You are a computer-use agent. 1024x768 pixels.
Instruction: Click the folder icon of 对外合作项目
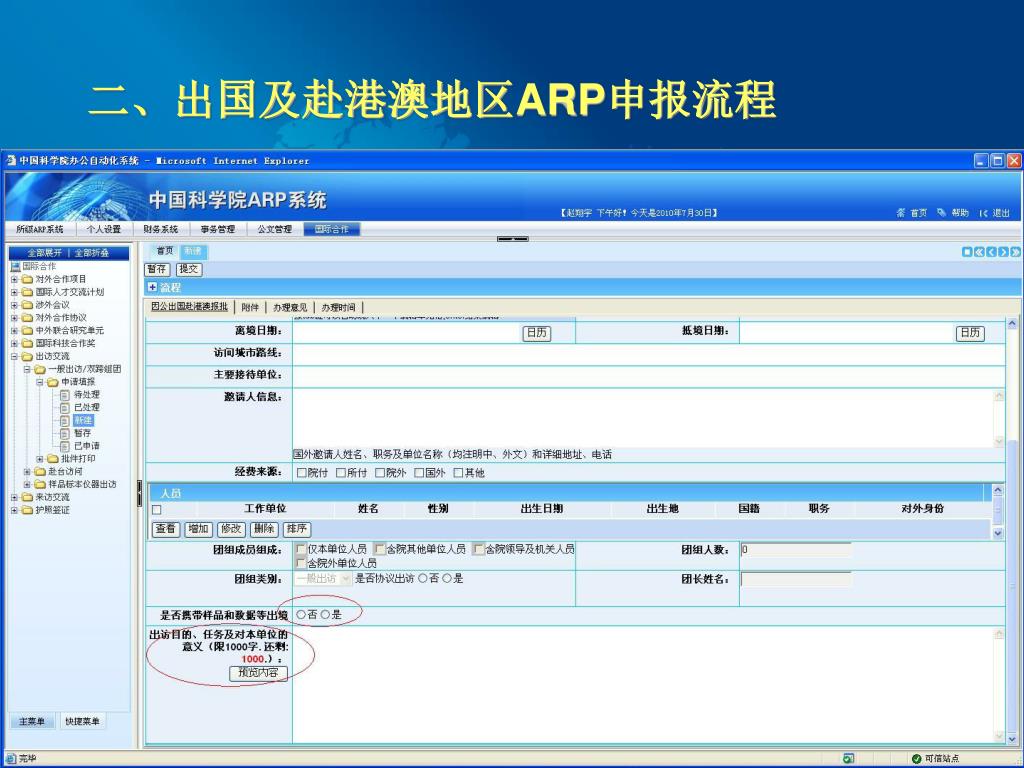pos(27,279)
